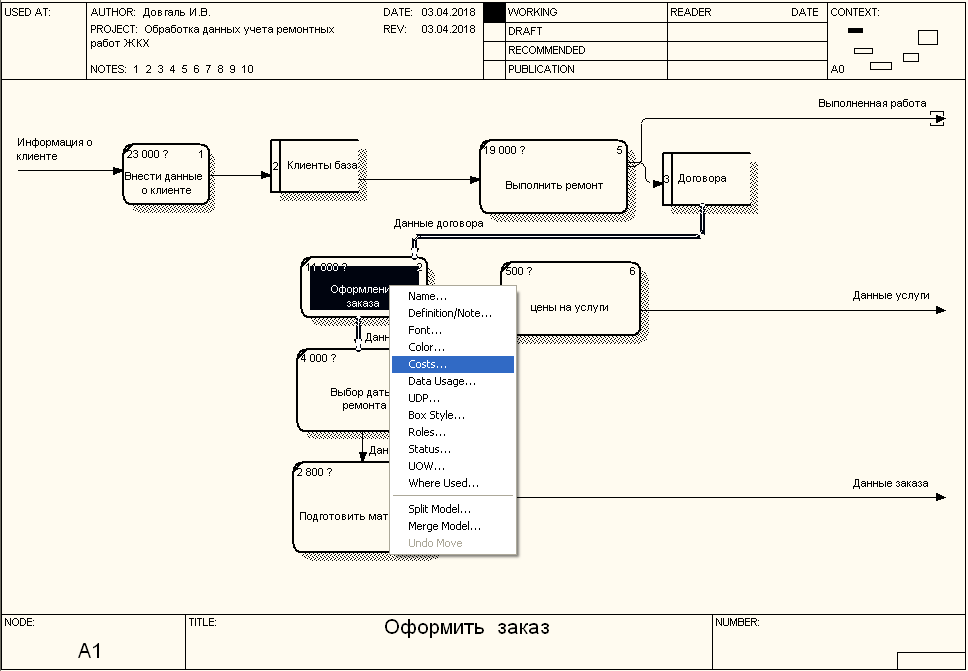Choose Split Model... option

pos(439,510)
